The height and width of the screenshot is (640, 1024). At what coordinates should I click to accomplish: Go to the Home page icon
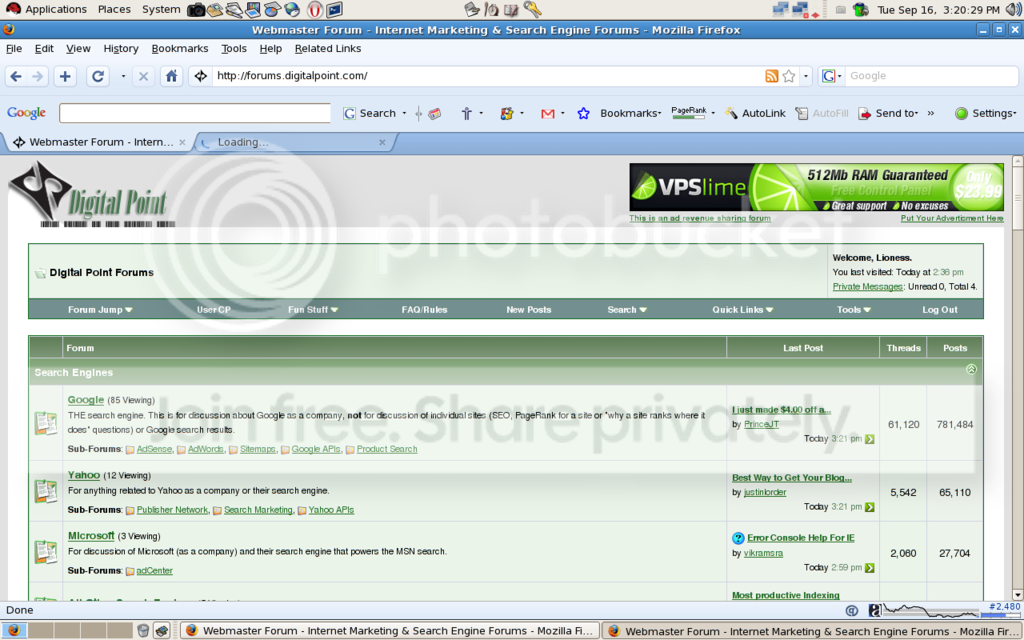coord(171,76)
